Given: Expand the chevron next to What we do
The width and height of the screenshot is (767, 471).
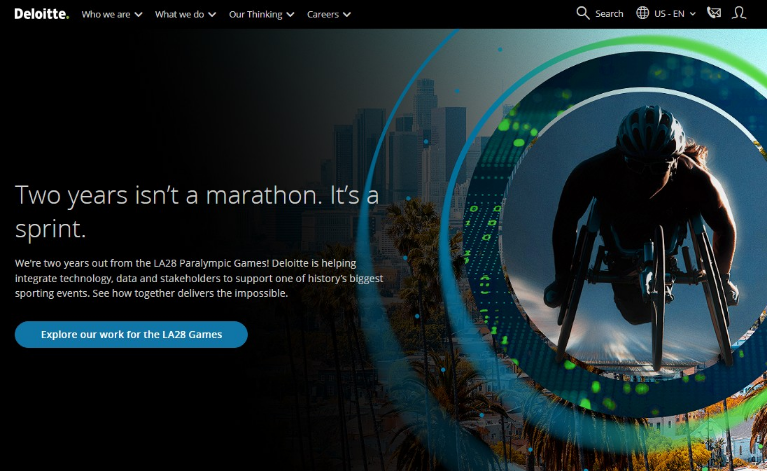Looking at the screenshot, I should (x=212, y=15).
